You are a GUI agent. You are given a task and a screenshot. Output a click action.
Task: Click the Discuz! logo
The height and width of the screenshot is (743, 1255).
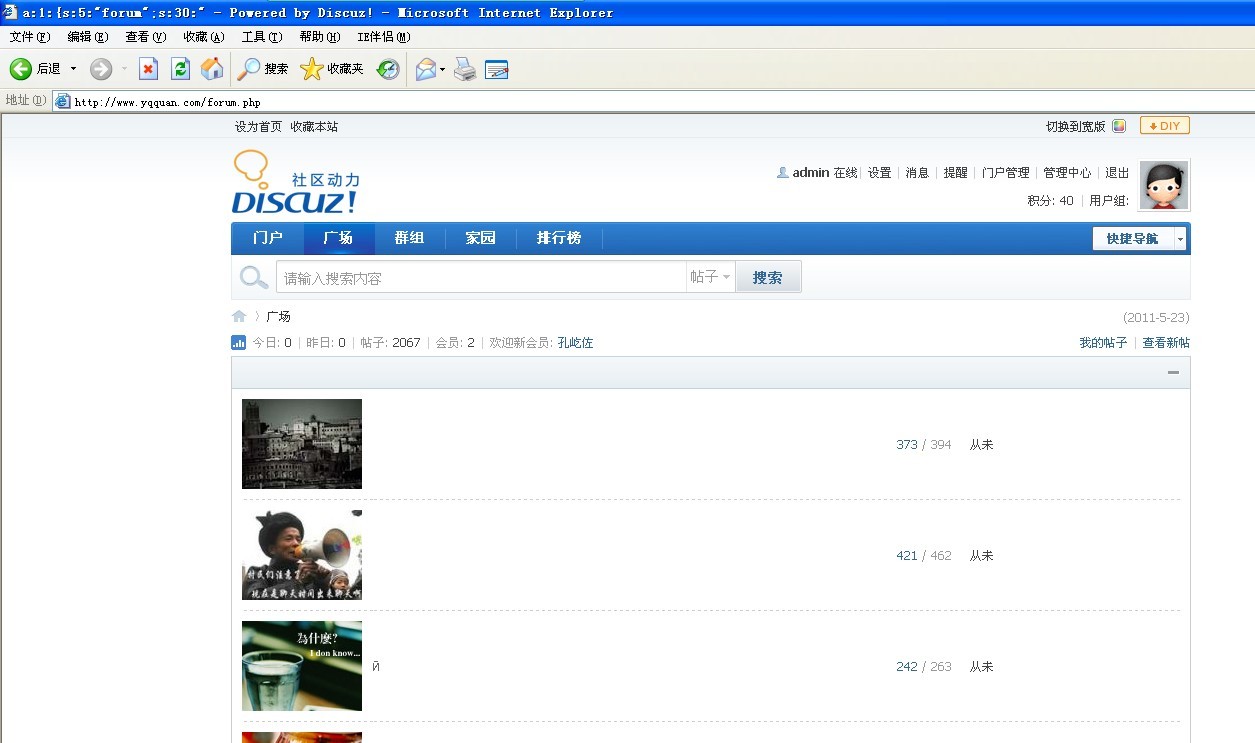295,182
